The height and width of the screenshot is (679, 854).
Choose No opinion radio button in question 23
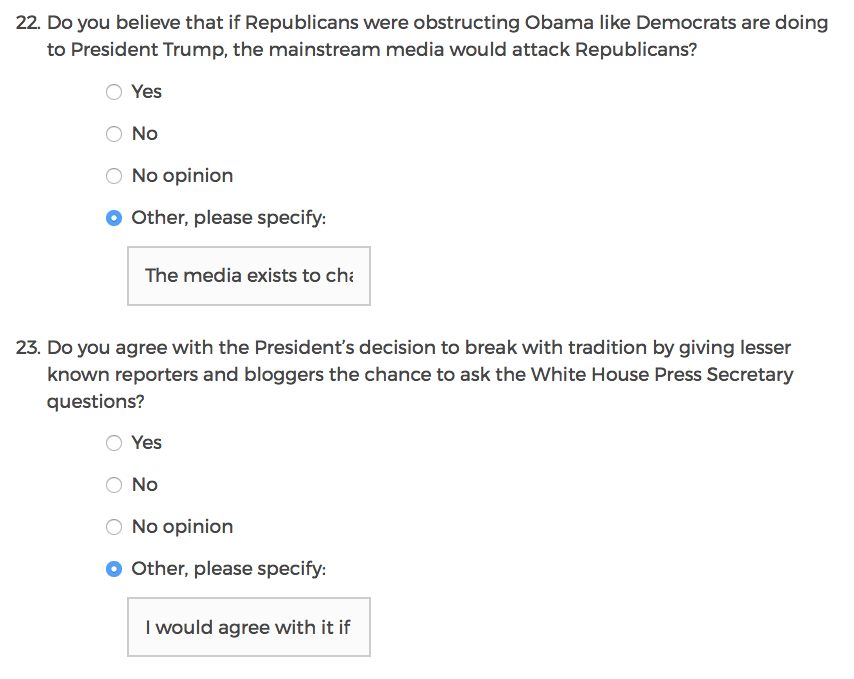click(114, 527)
